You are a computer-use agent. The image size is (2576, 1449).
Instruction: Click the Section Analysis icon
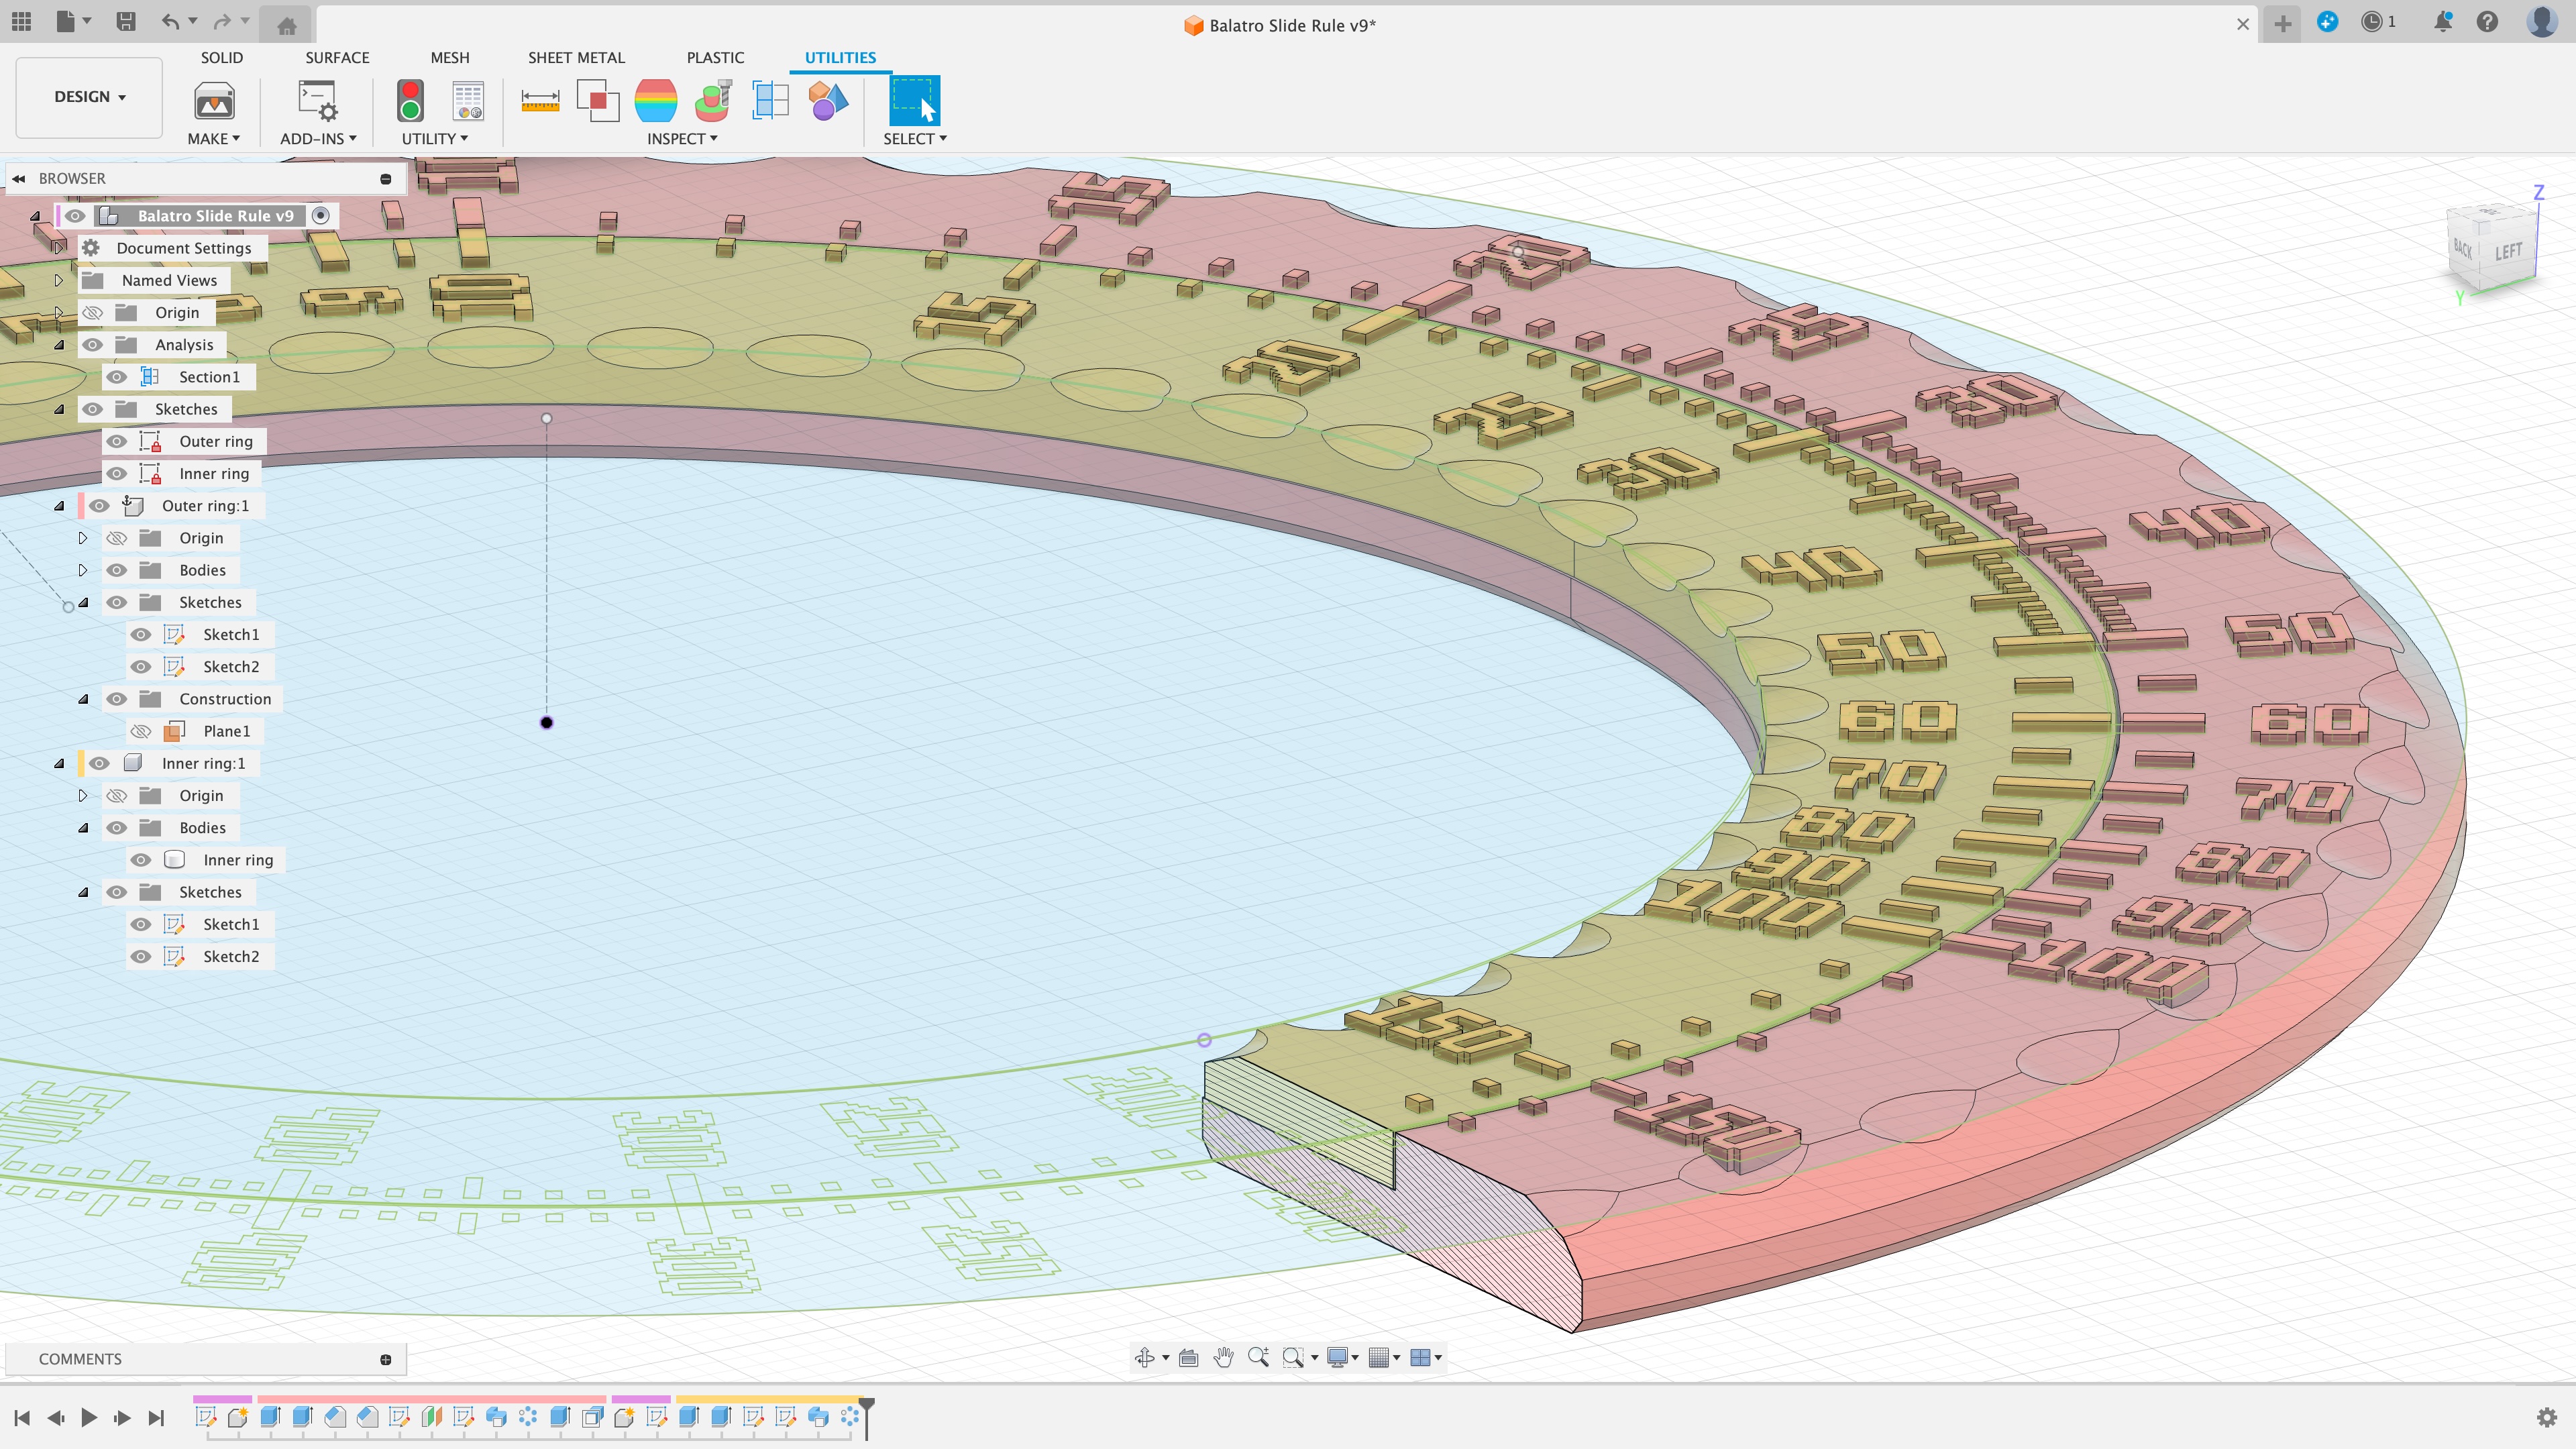770,100
